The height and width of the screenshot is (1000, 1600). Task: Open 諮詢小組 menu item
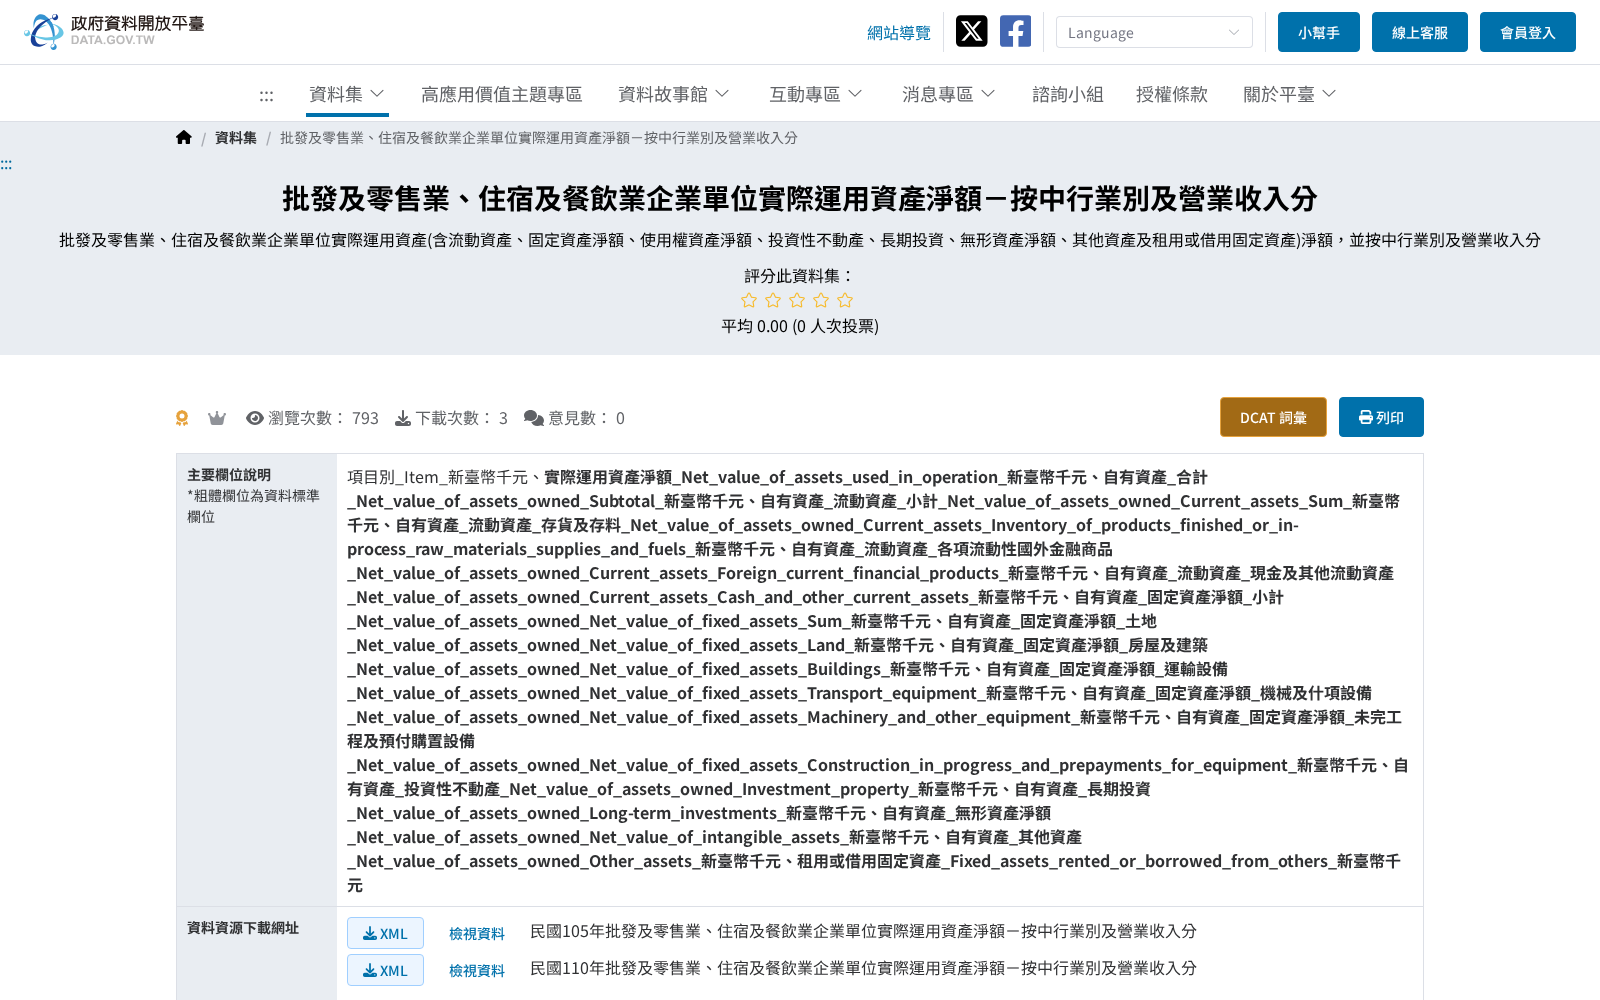click(x=1067, y=94)
